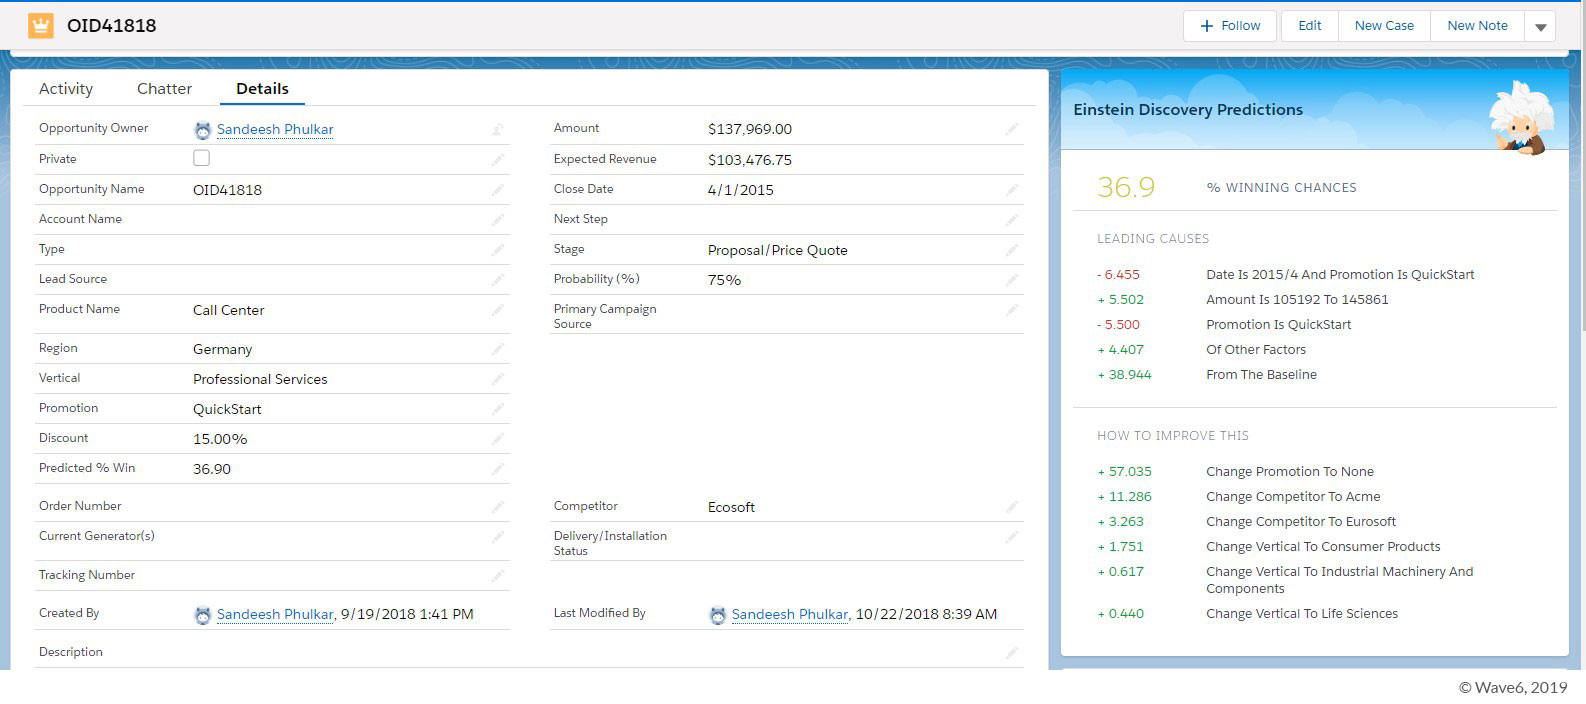Click the Einstein mascot image
This screenshot has width=1586, height=704.
click(1520, 120)
